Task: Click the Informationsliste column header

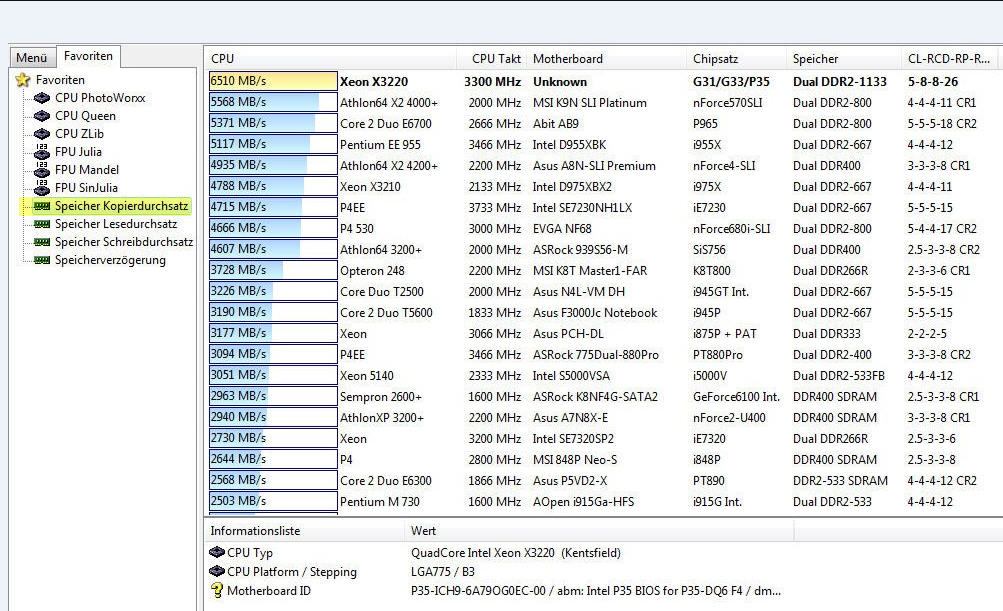Action: [304, 530]
